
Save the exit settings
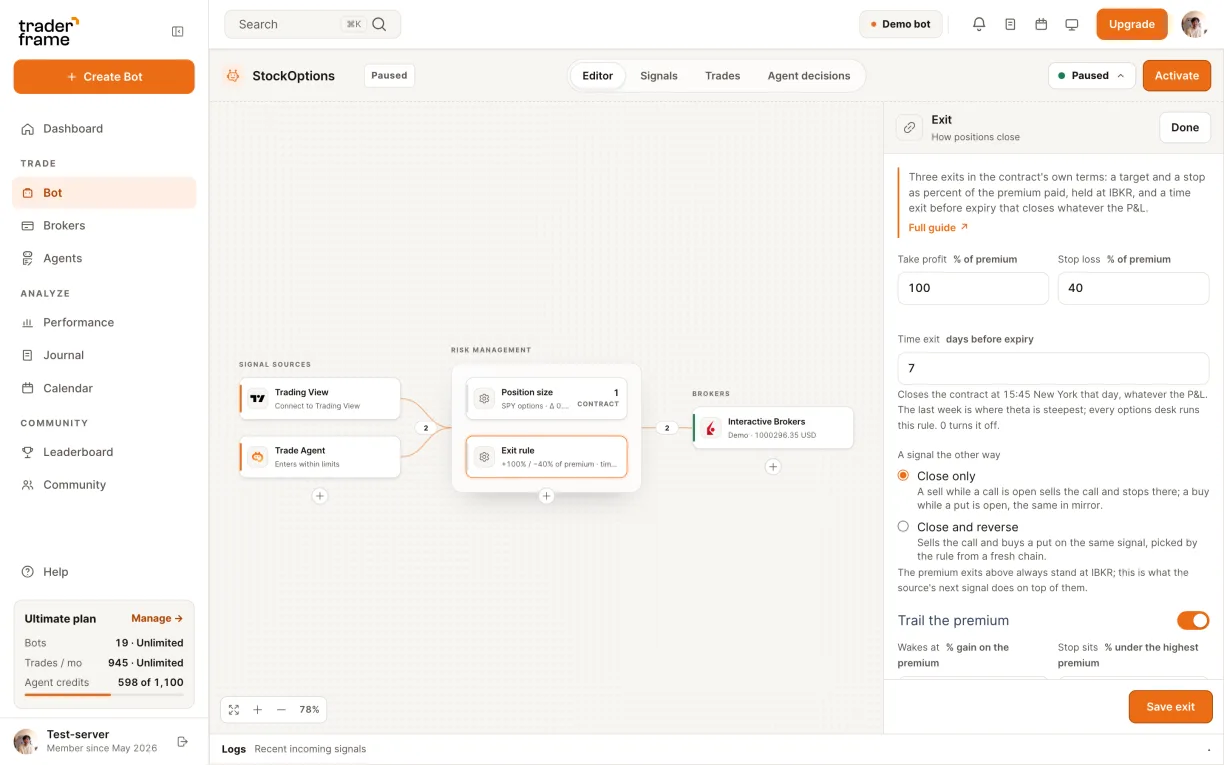[1170, 707]
